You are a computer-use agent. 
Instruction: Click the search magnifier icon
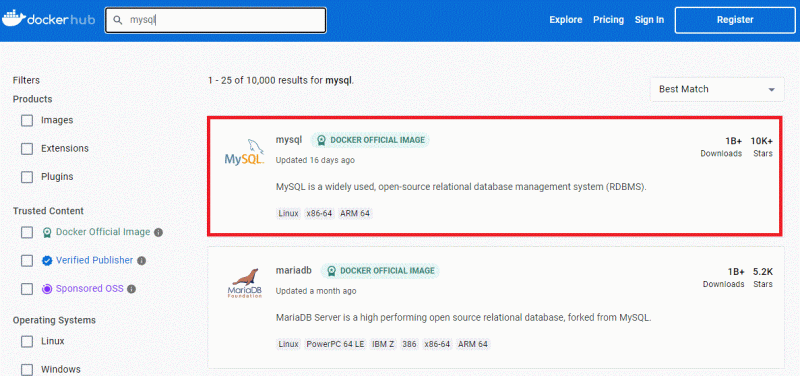pos(118,20)
